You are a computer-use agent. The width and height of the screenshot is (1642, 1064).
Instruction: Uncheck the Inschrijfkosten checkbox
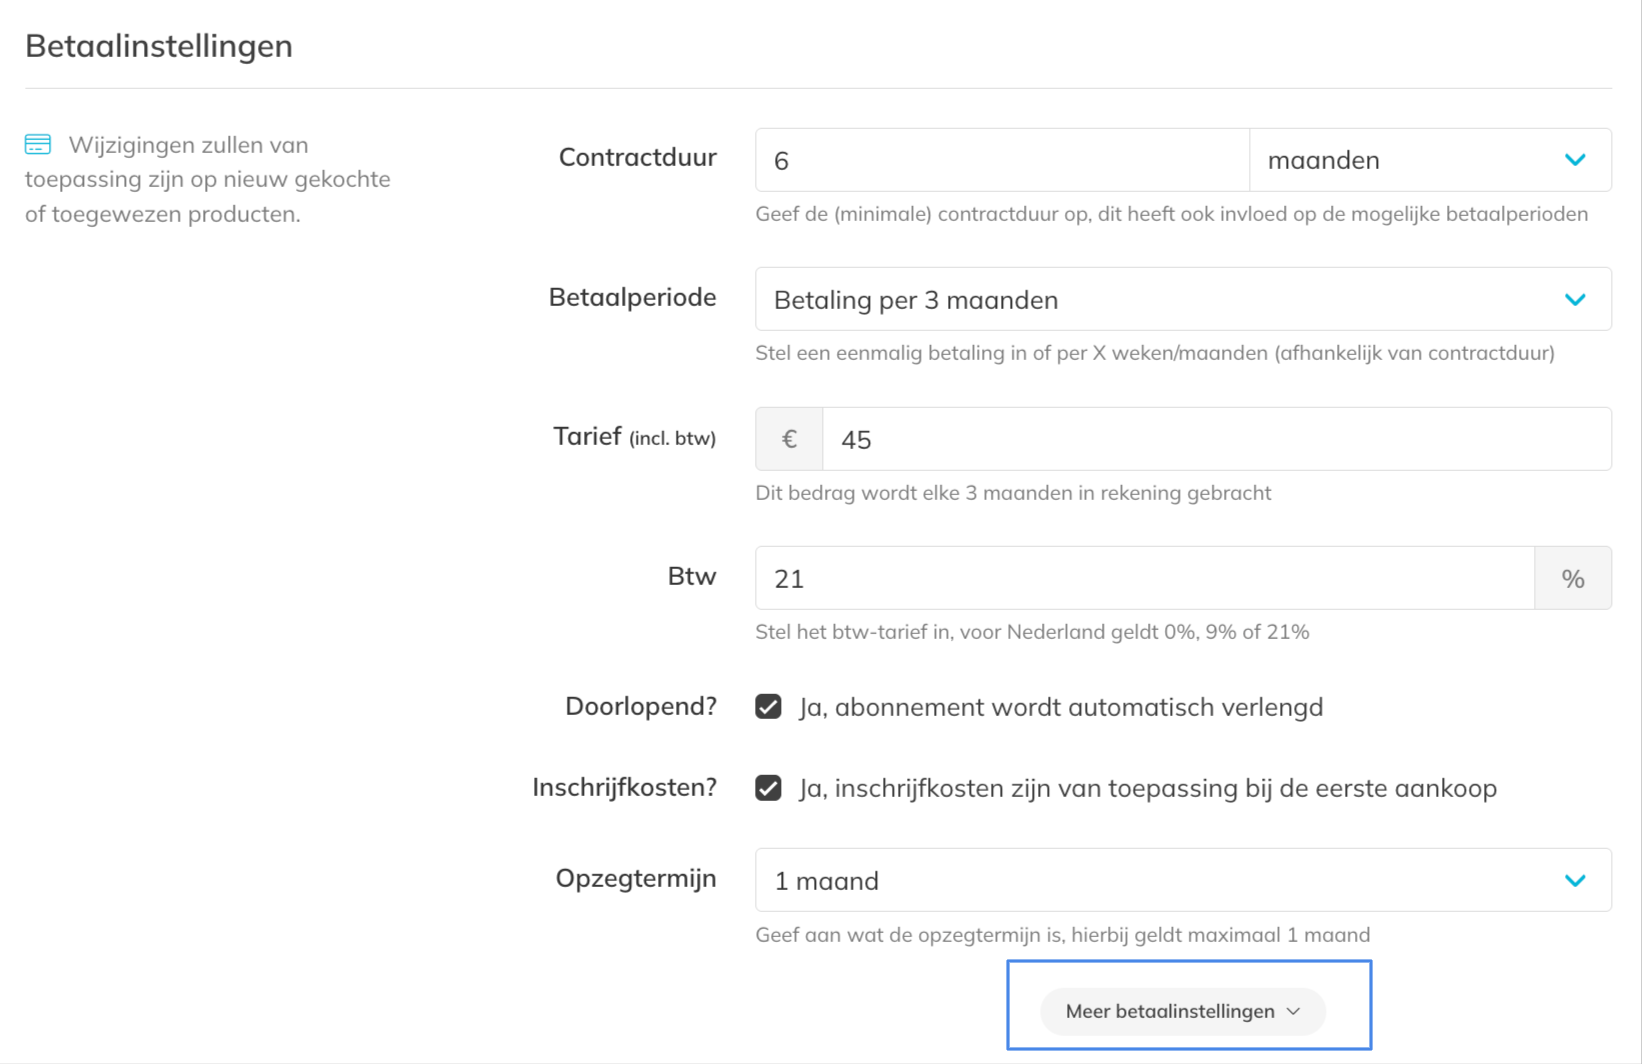768,788
